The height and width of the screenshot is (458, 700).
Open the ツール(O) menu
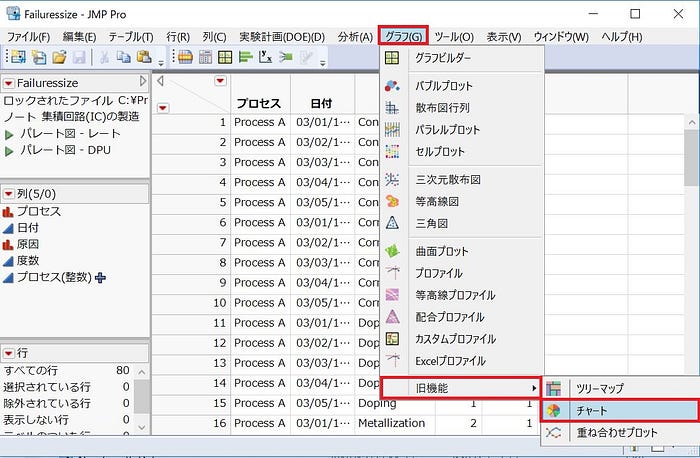454,37
